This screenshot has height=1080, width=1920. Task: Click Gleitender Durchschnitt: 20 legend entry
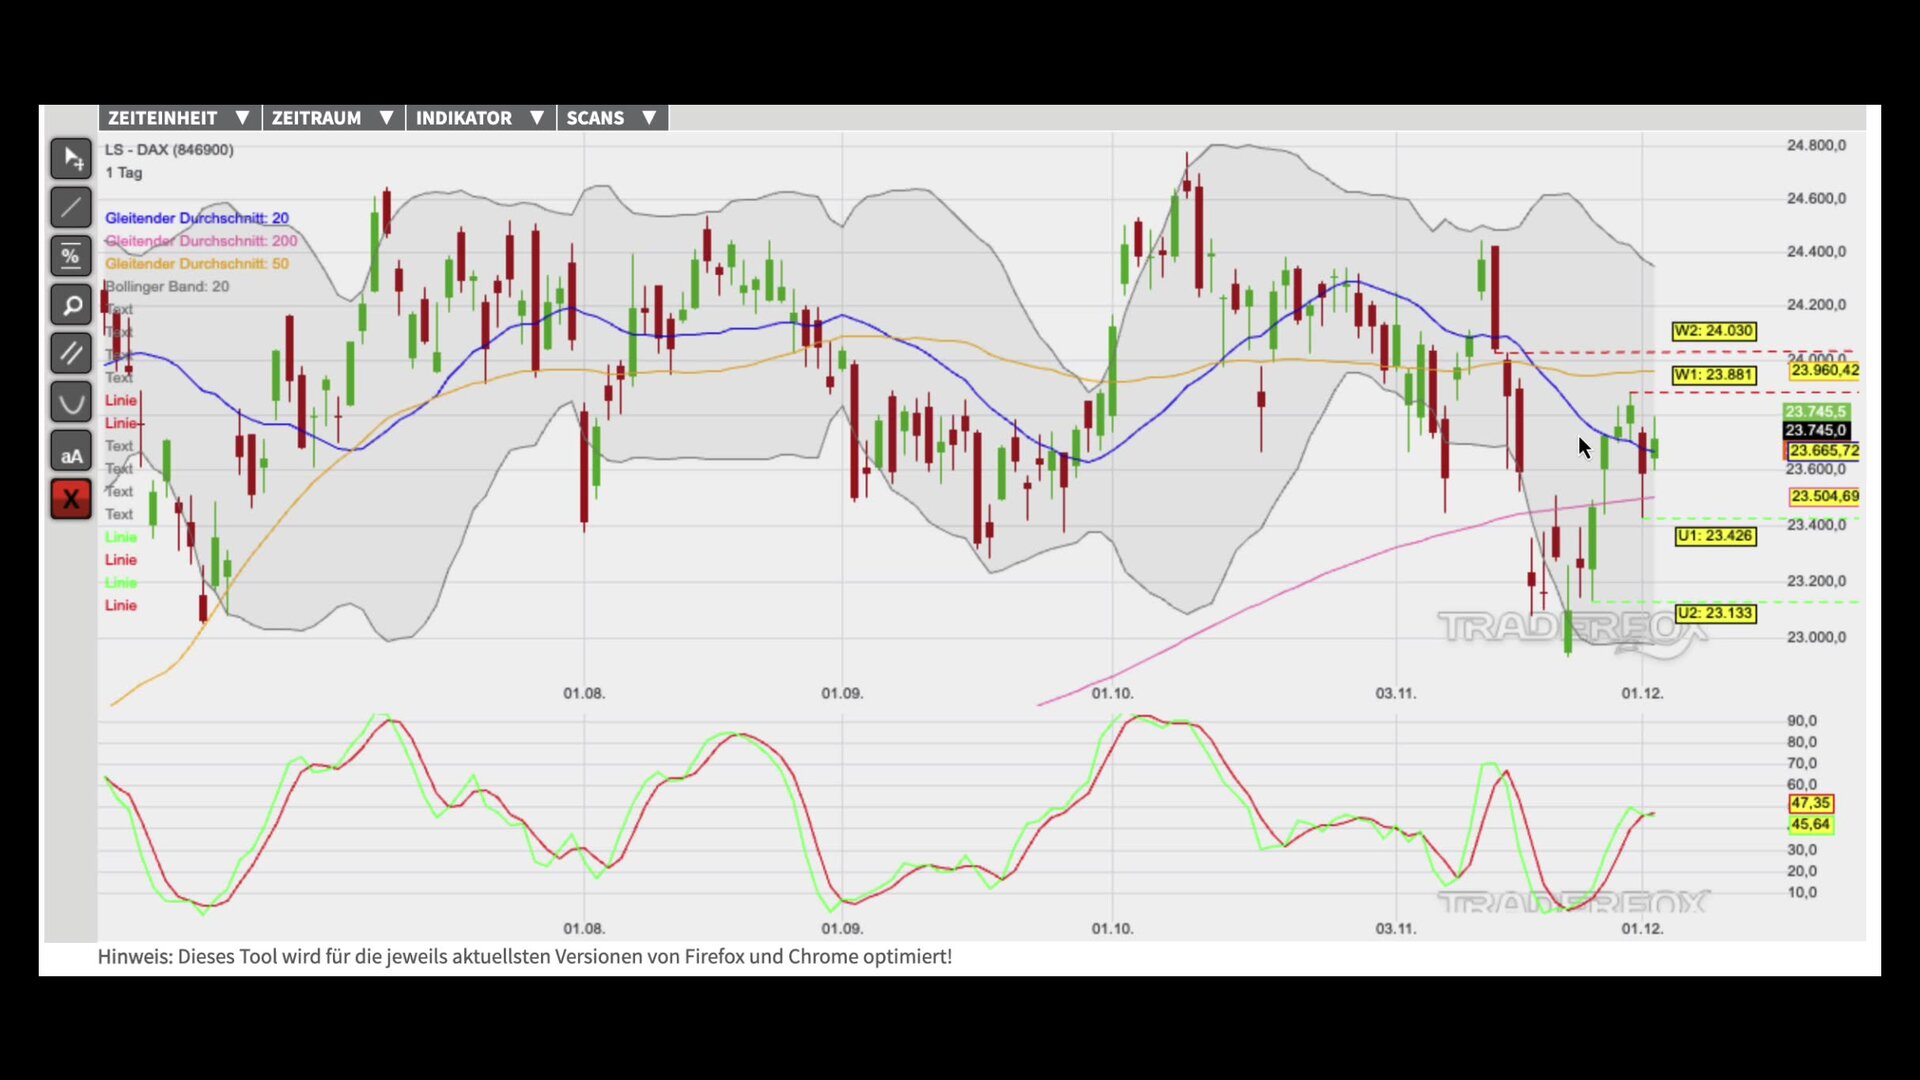pos(196,218)
